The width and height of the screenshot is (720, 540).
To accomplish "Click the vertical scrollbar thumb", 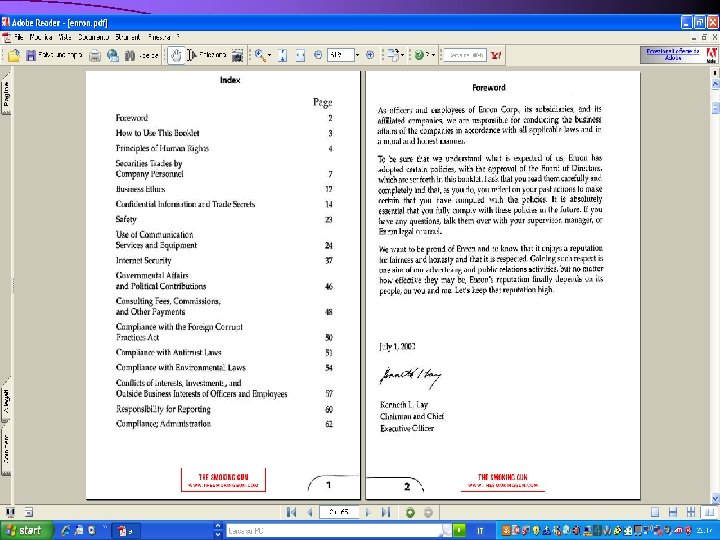I will pyautogui.click(x=715, y=107).
